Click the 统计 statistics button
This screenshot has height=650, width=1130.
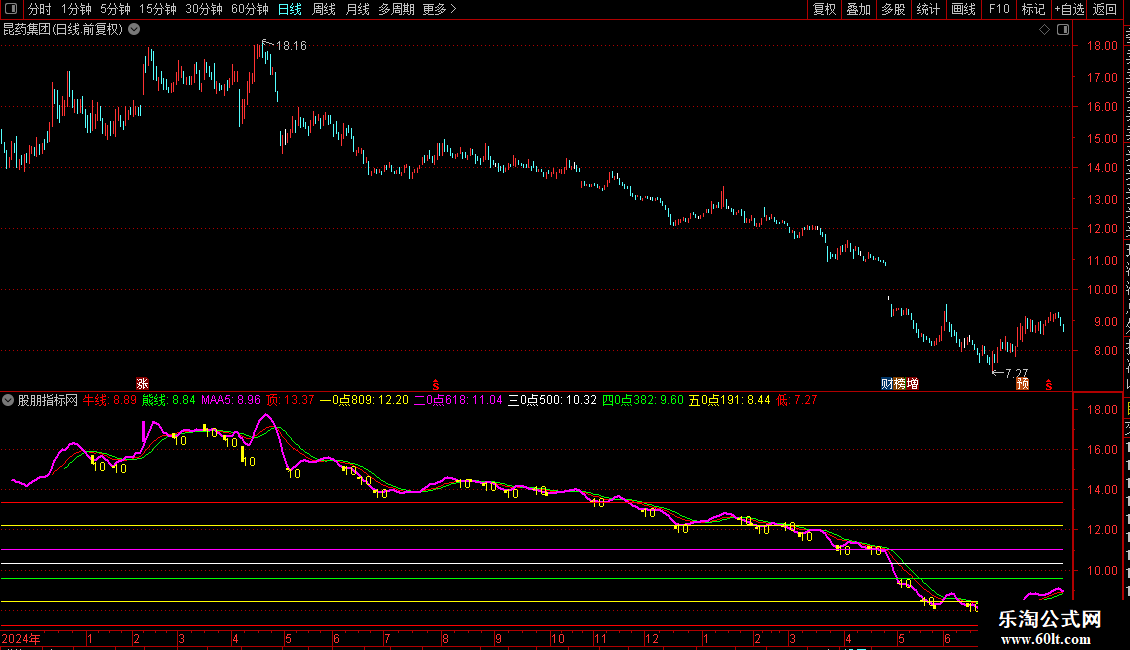click(928, 9)
